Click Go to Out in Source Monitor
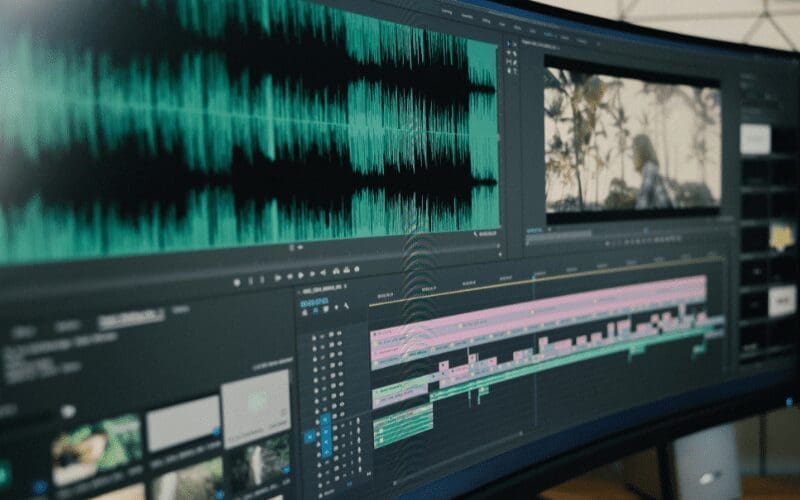 pyautogui.click(x=323, y=273)
